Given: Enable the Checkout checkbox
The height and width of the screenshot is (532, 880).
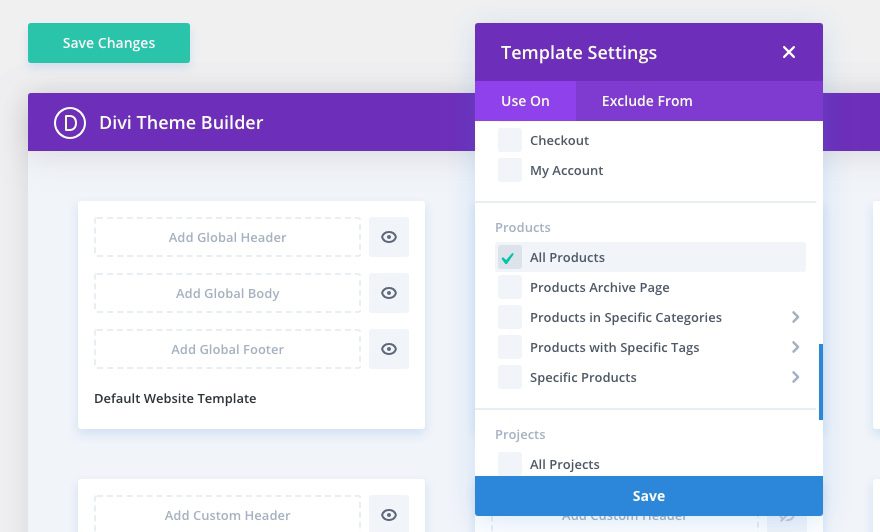Looking at the screenshot, I should pyautogui.click(x=510, y=140).
